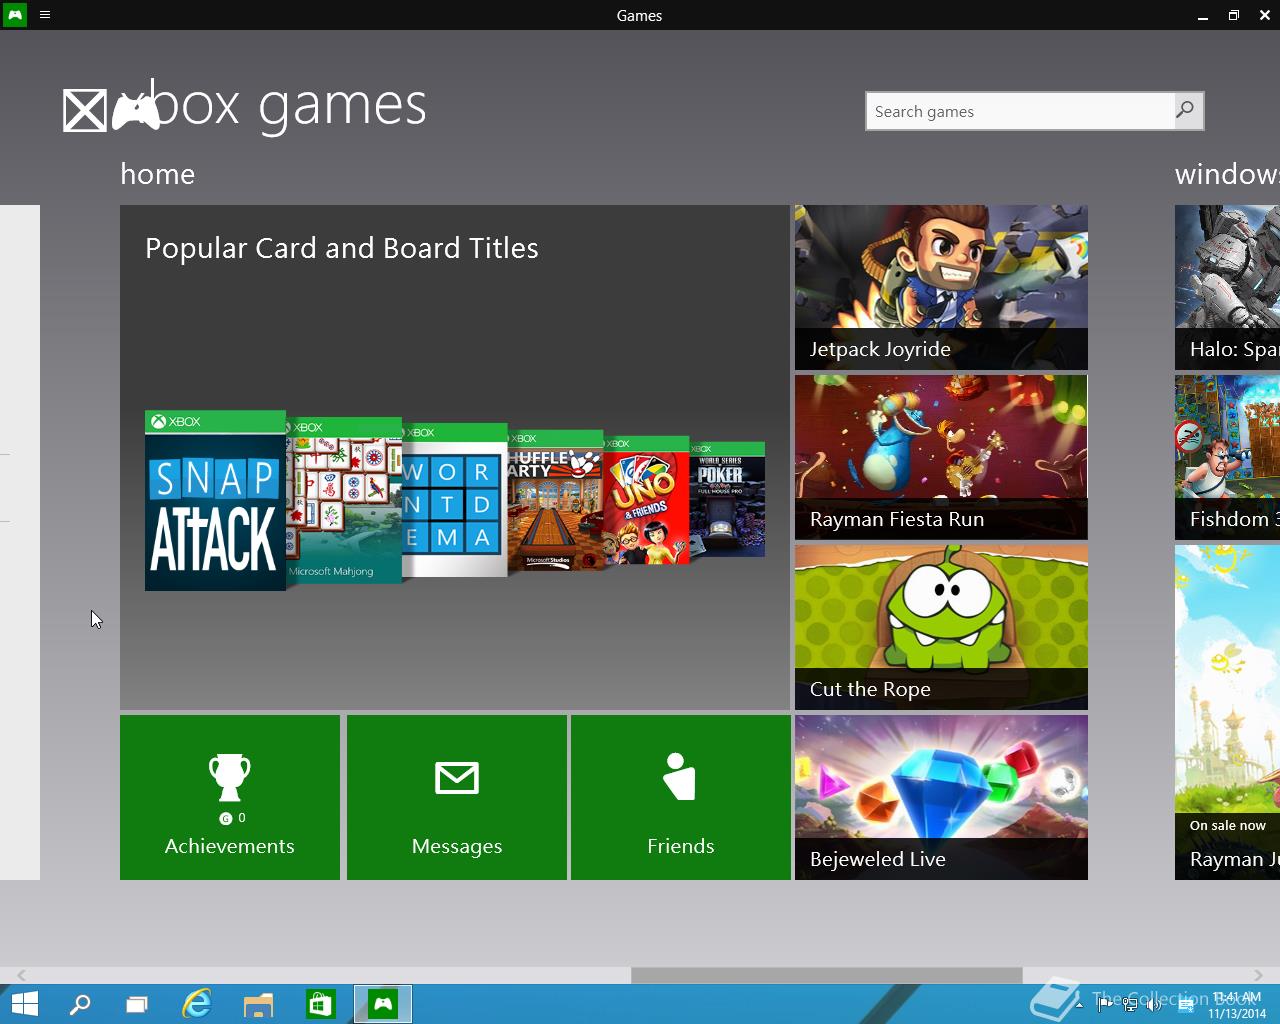This screenshot has height=1024, width=1280.
Task: Open Task View on the taskbar
Action: (x=136, y=1004)
